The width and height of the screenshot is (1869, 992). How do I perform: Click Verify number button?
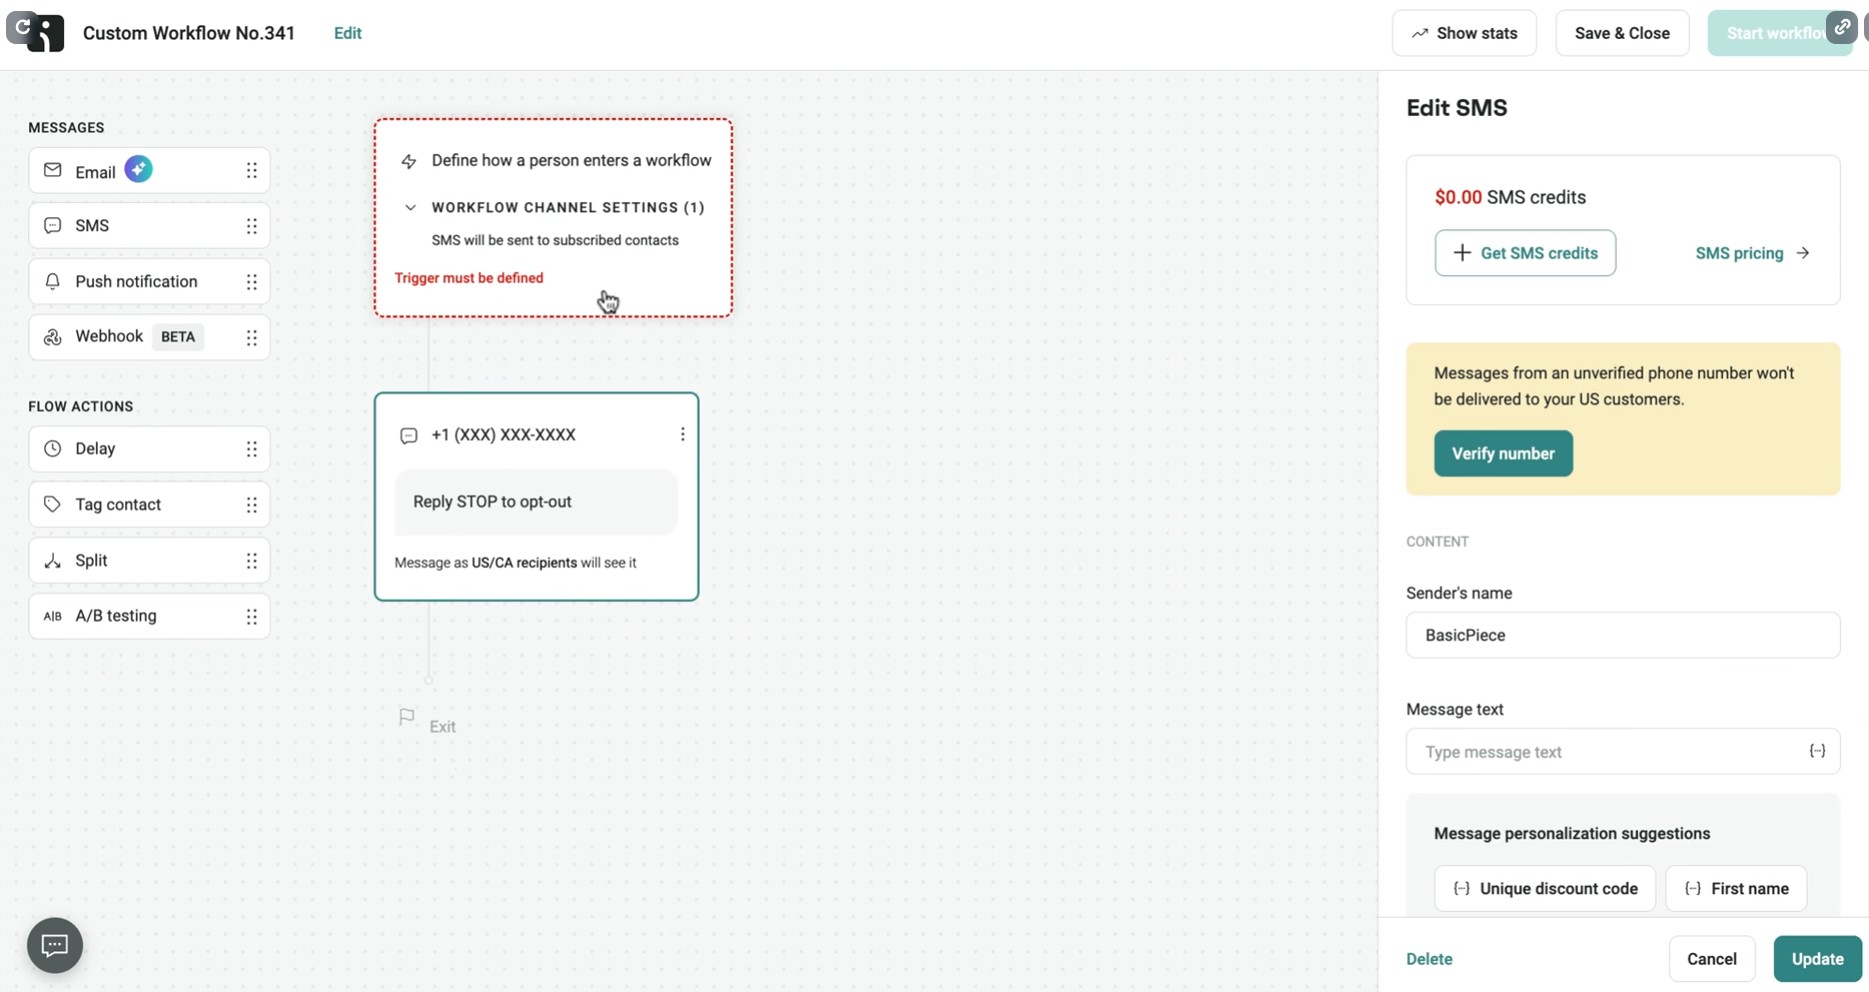[1503, 454]
